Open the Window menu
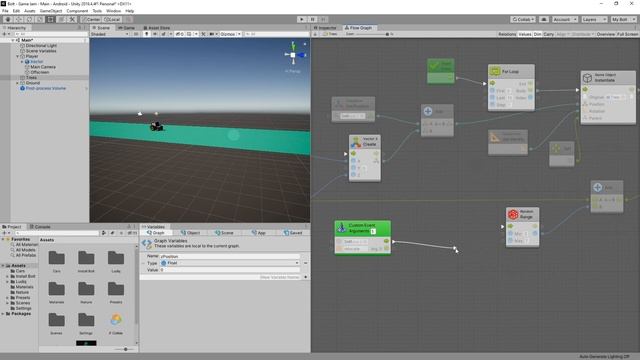Image resolution: width=640 pixels, height=360 pixels. pyautogui.click(x=113, y=11)
